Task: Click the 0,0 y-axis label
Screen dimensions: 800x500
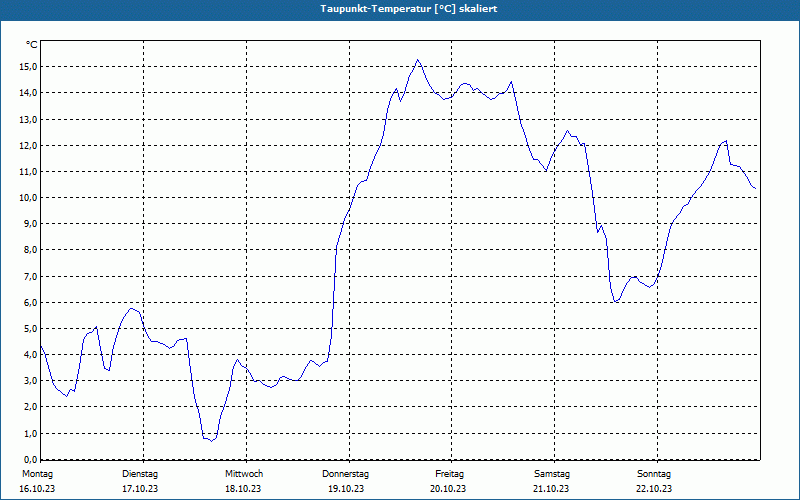Action: [30, 459]
